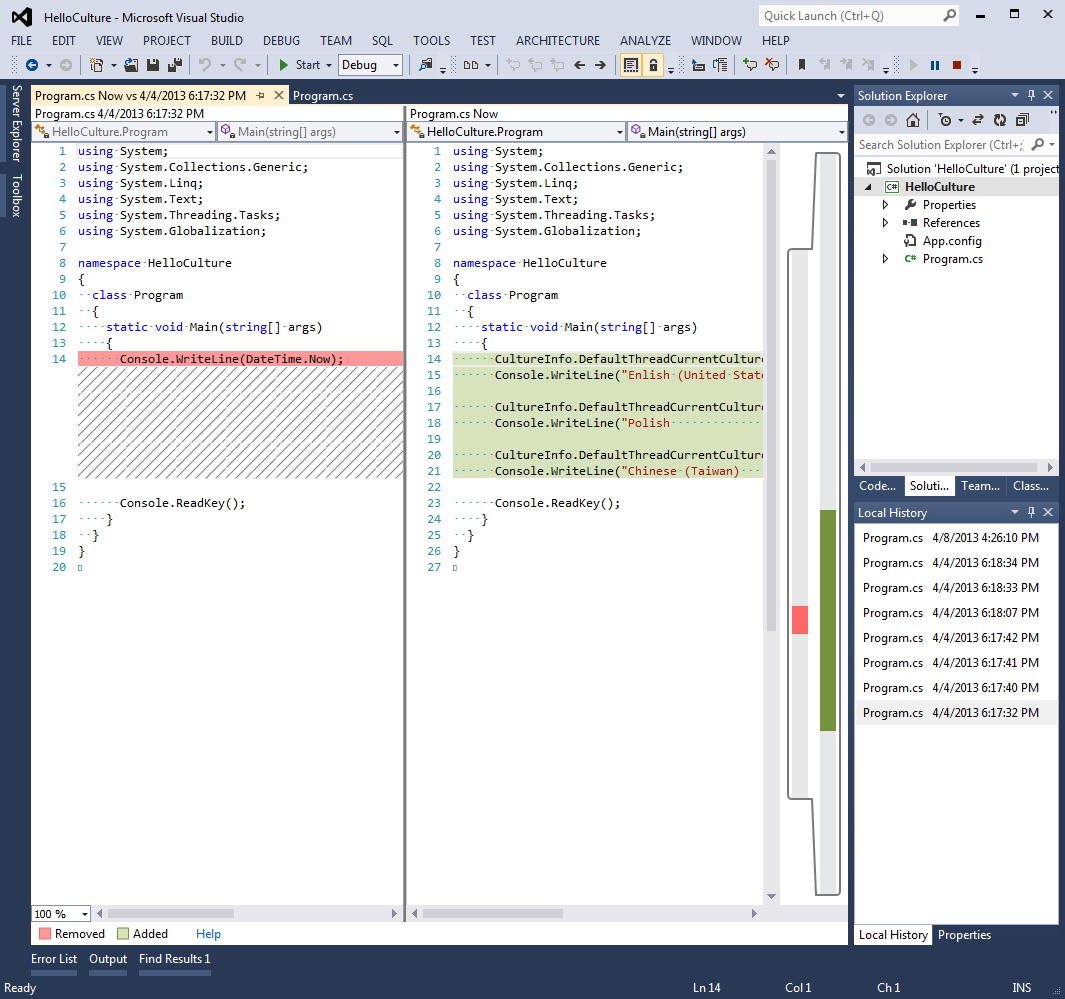The height and width of the screenshot is (999, 1065).
Task: Click Sync with Active Document icon
Action: click(x=978, y=120)
